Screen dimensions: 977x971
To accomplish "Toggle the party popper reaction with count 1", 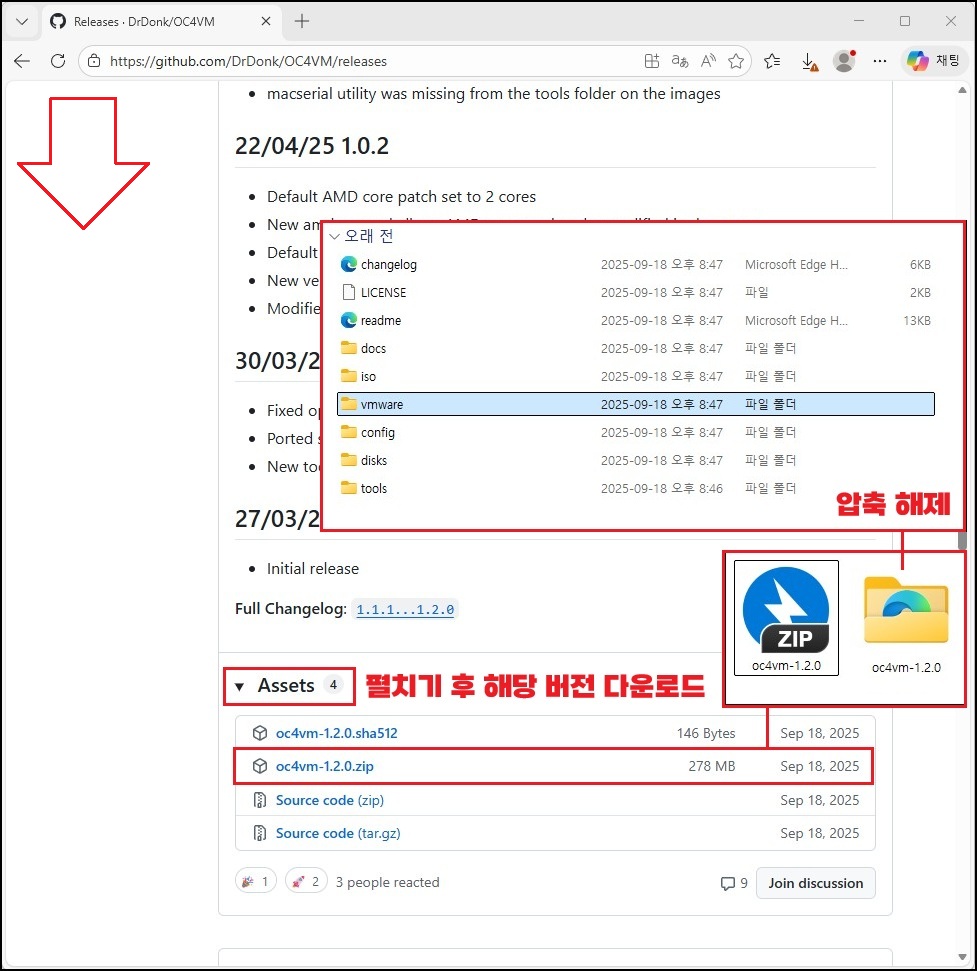I will coord(255,882).
